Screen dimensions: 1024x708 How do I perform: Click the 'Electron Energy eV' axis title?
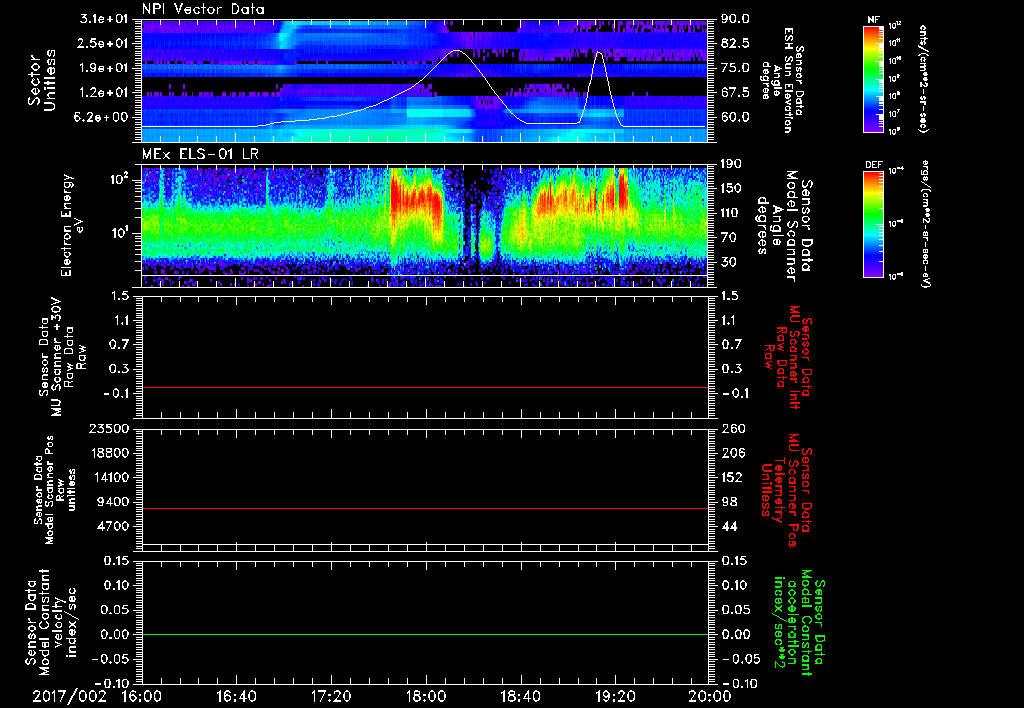pos(74,225)
